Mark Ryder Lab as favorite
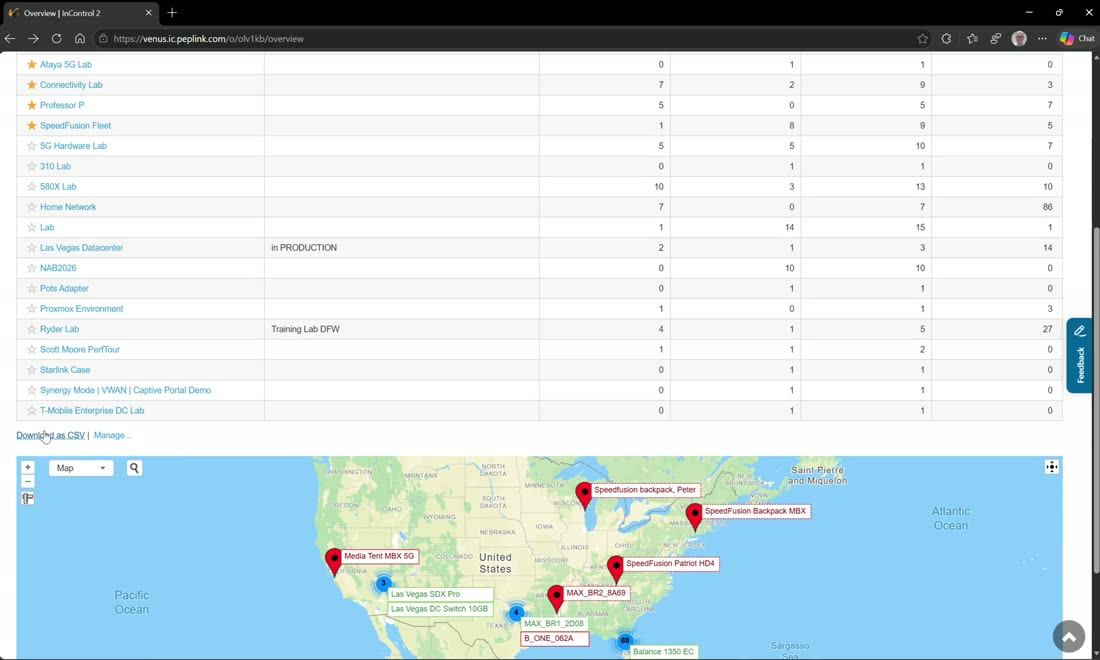Viewport: 1100px width, 660px height. point(32,329)
